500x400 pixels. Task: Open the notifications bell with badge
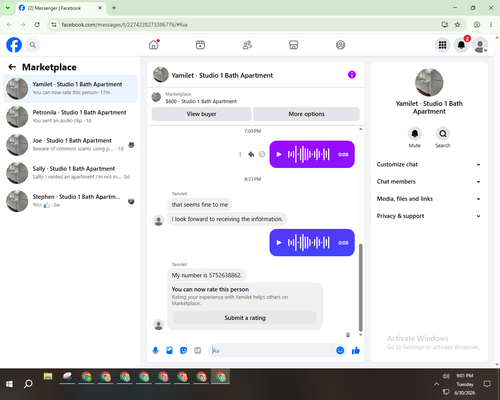pos(461,45)
